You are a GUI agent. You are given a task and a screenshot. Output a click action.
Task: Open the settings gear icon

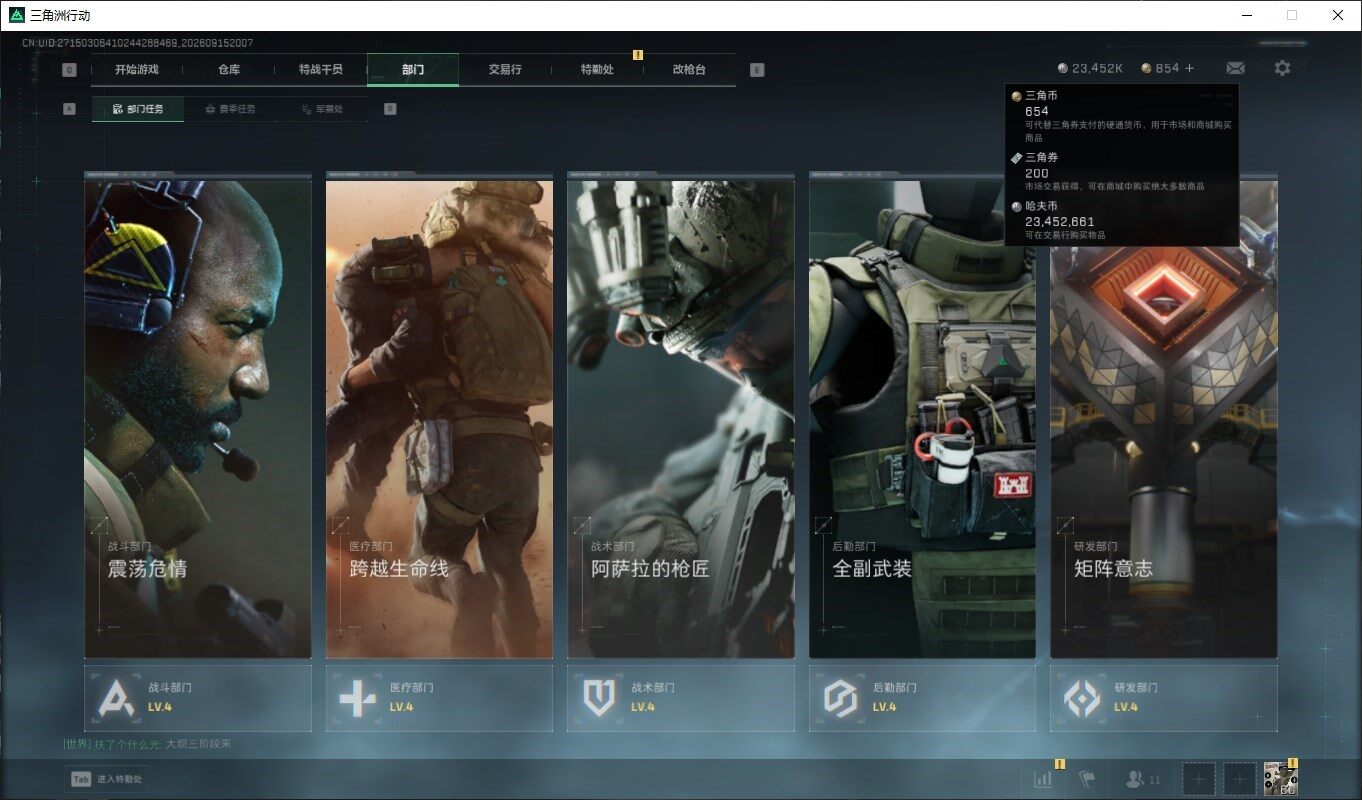click(1282, 68)
